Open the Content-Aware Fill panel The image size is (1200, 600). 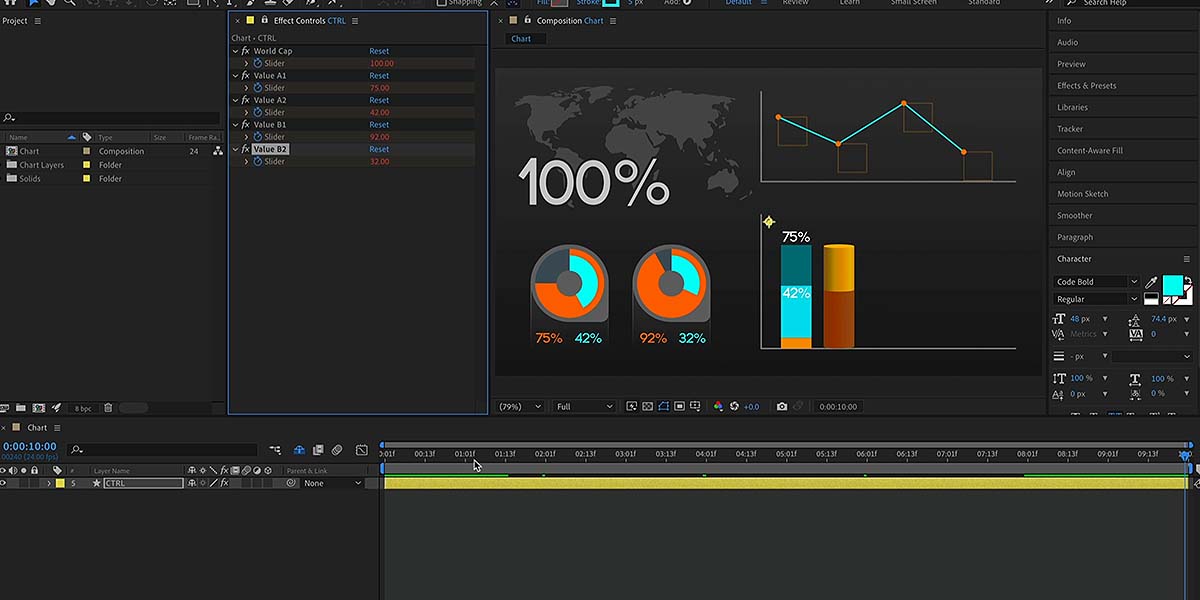(x=1090, y=150)
